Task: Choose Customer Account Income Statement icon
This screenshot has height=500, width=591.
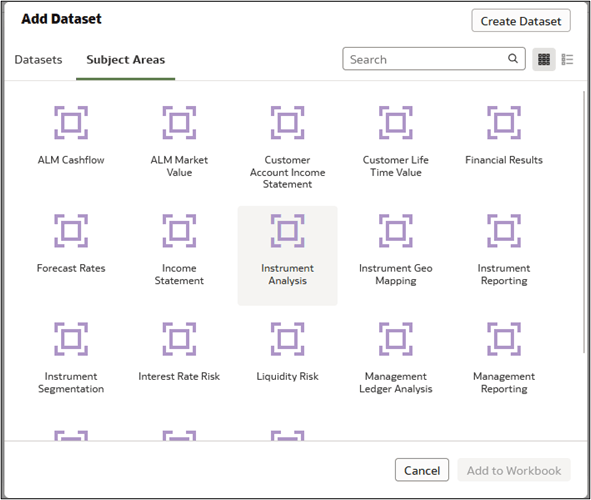Action: point(287,122)
